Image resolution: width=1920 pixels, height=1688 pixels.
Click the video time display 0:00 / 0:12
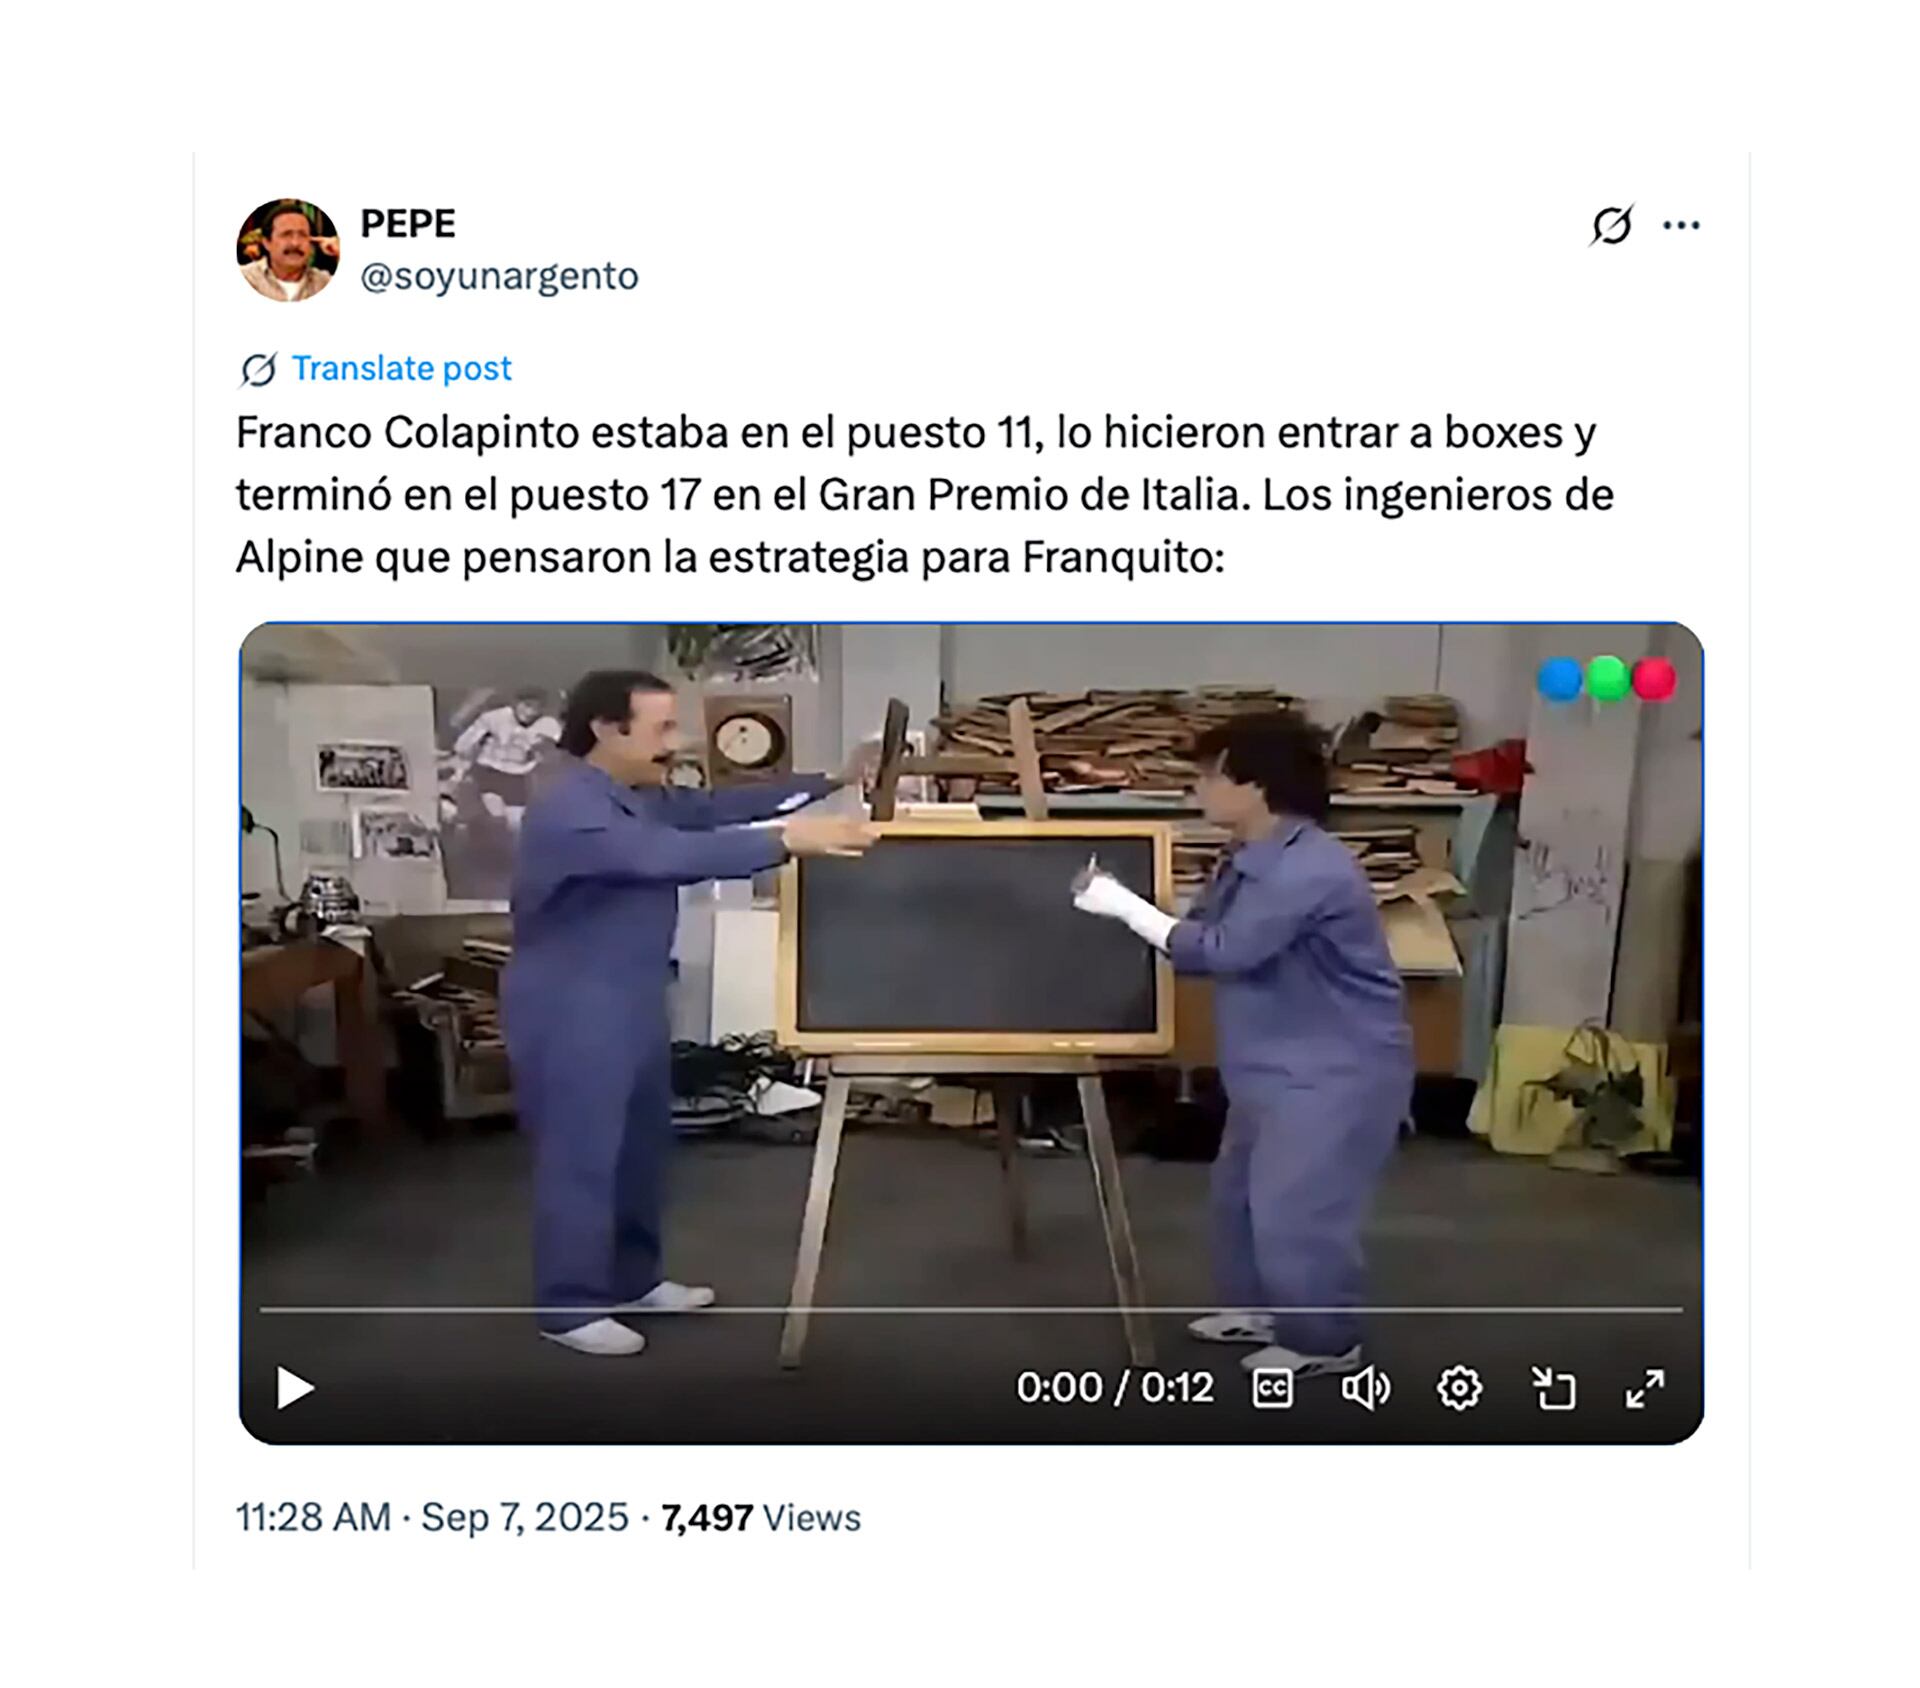[x=1115, y=1388]
